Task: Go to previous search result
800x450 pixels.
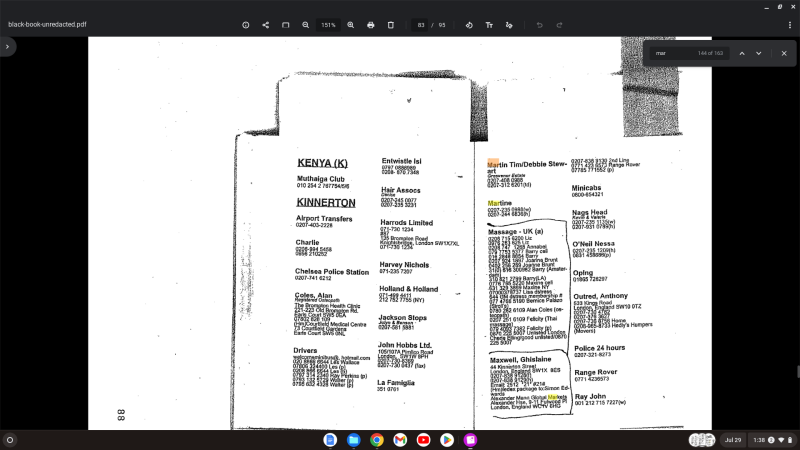Action: (742, 53)
